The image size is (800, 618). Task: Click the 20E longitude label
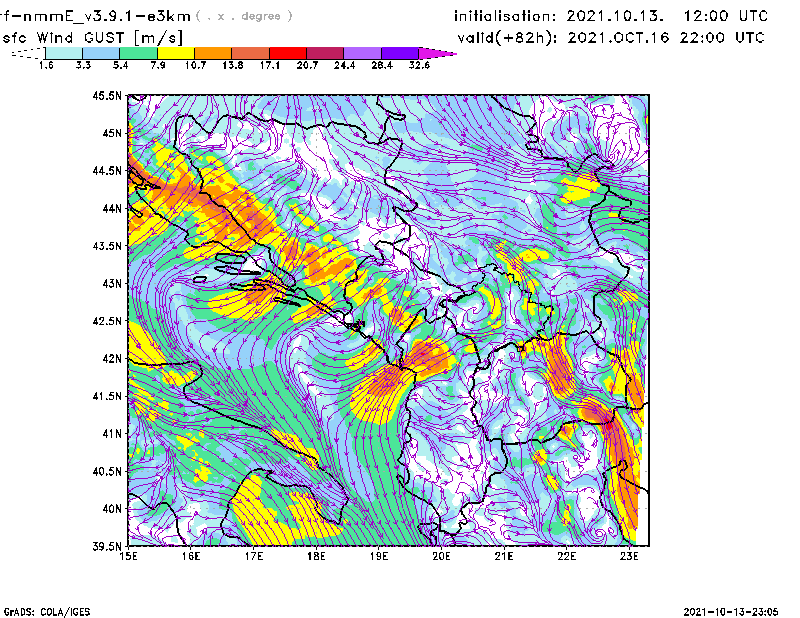pyautogui.click(x=441, y=556)
